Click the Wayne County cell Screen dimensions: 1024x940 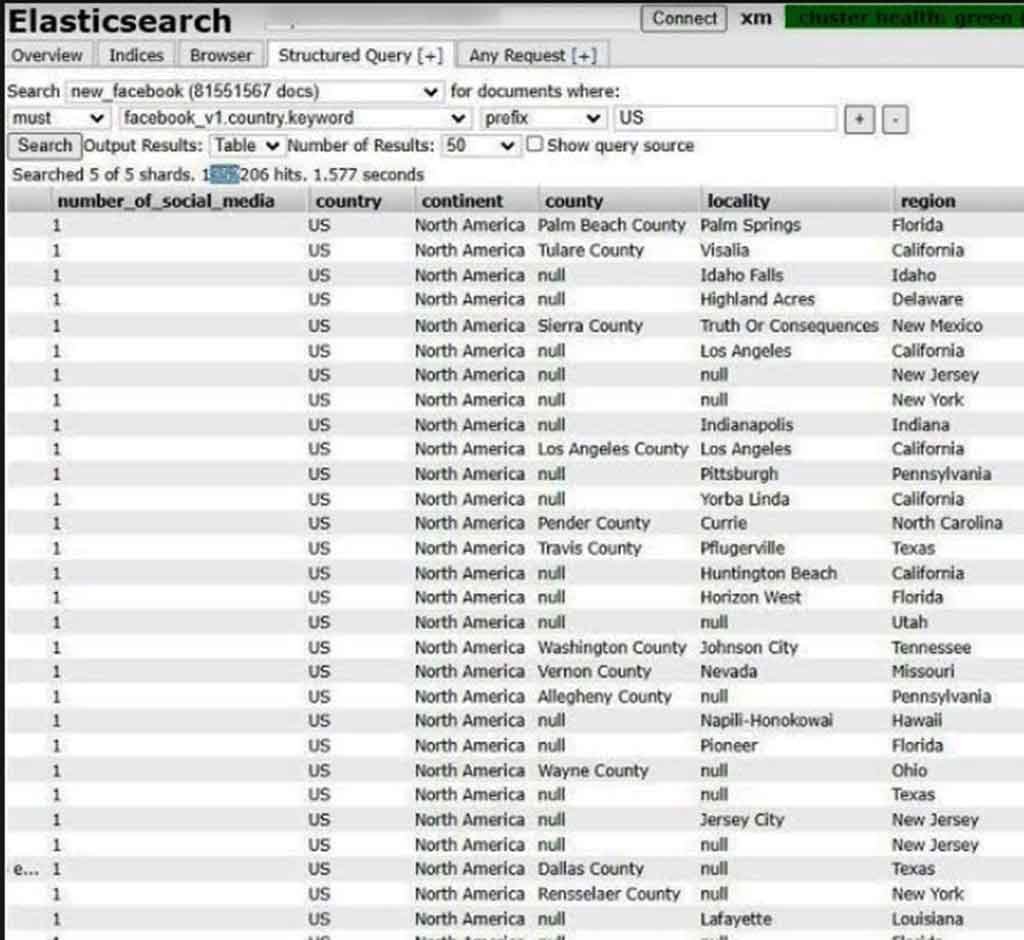click(592, 771)
